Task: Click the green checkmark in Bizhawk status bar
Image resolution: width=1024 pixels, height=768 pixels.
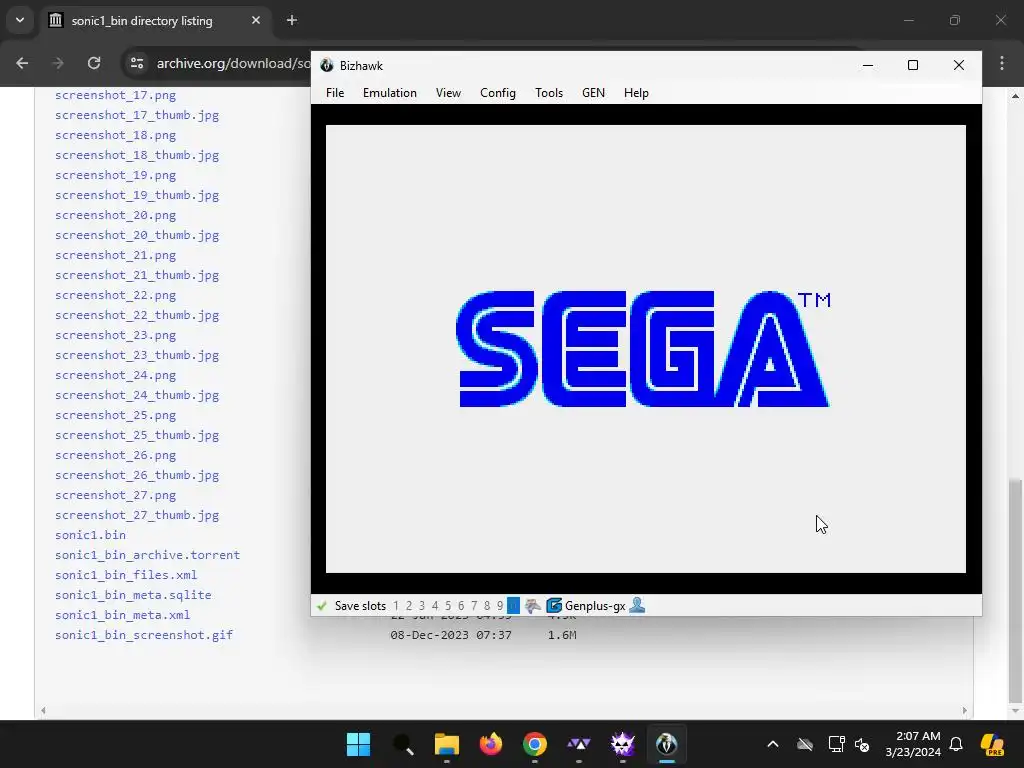Action: 321,606
